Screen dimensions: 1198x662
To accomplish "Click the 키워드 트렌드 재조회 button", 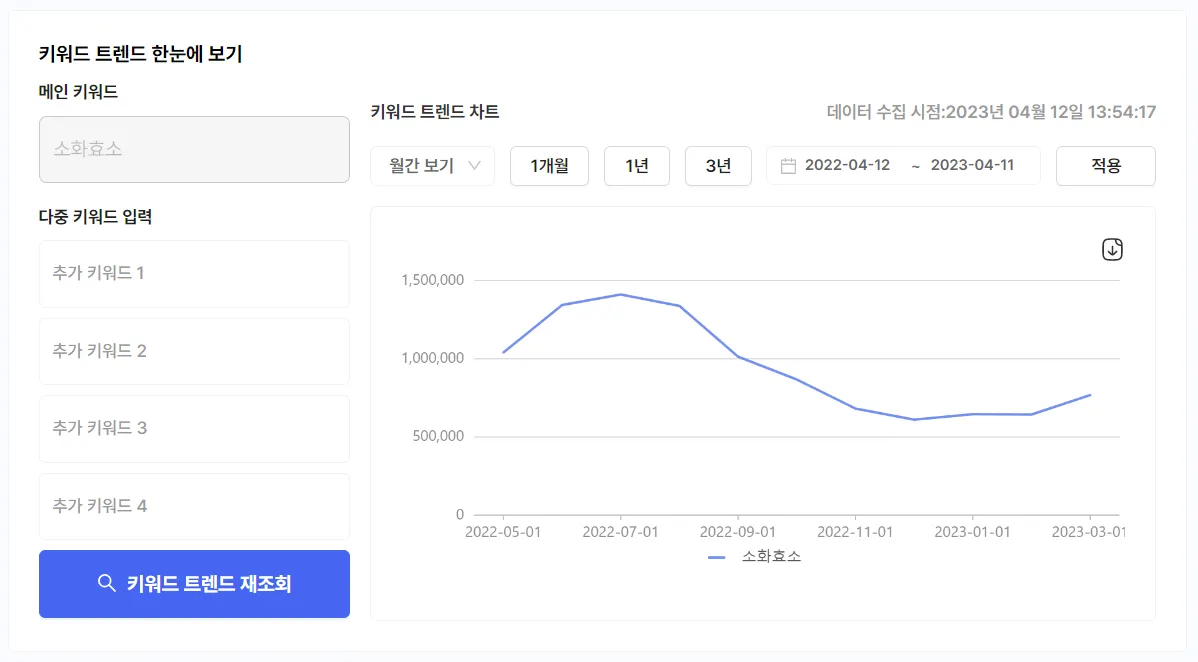I will coord(194,584).
